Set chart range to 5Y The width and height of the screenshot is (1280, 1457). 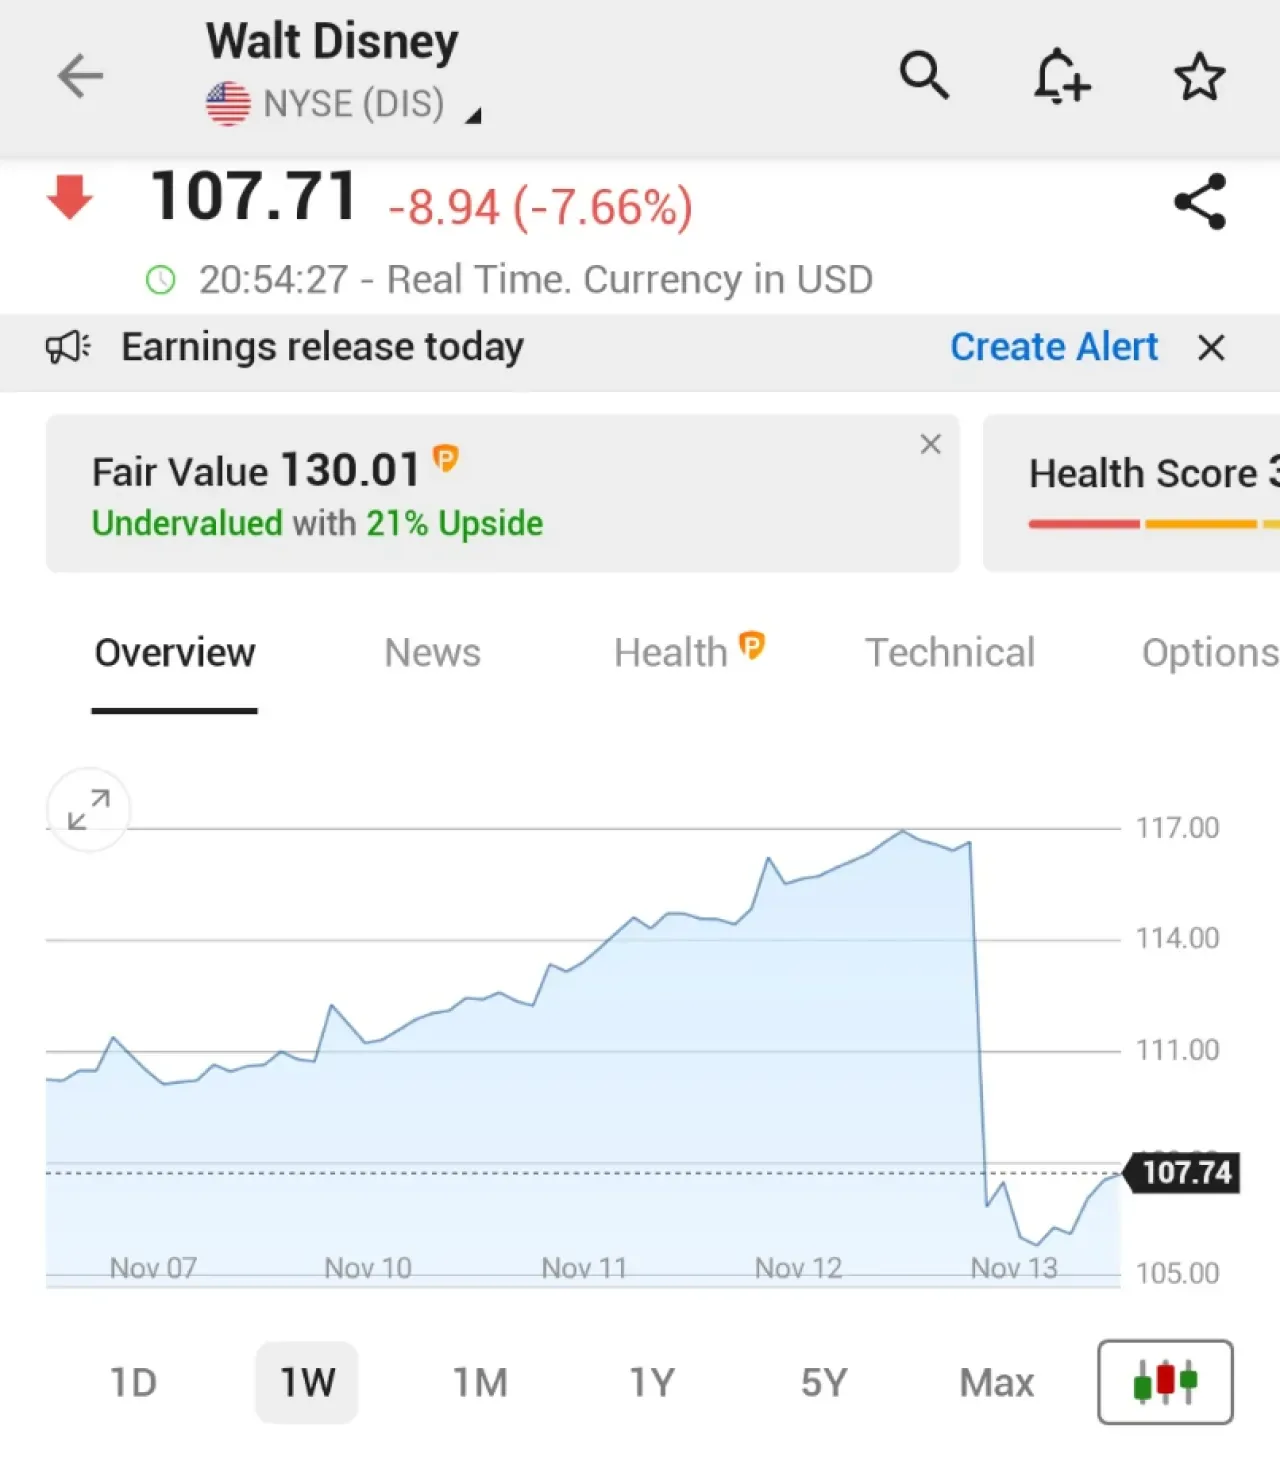pyautogui.click(x=824, y=1383)
